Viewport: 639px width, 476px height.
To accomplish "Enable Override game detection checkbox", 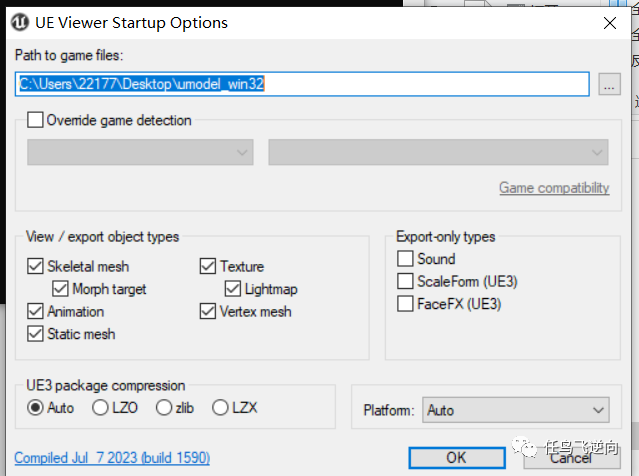I will [35, 120].
